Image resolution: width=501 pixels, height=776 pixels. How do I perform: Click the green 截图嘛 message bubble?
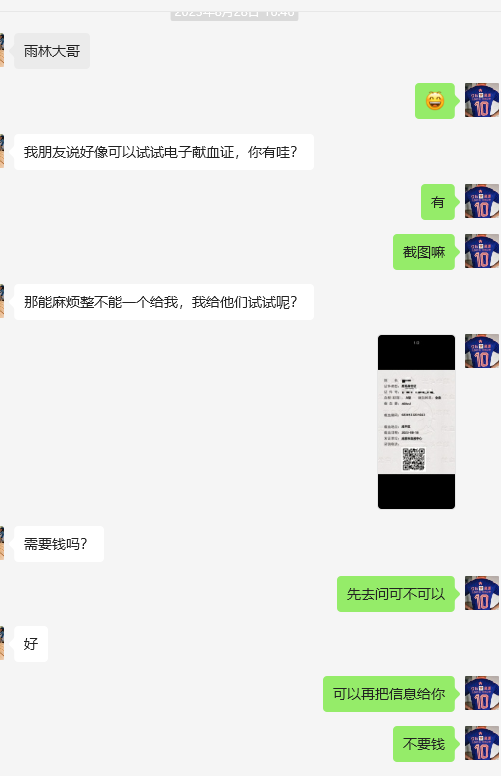(x=424, y=252)
